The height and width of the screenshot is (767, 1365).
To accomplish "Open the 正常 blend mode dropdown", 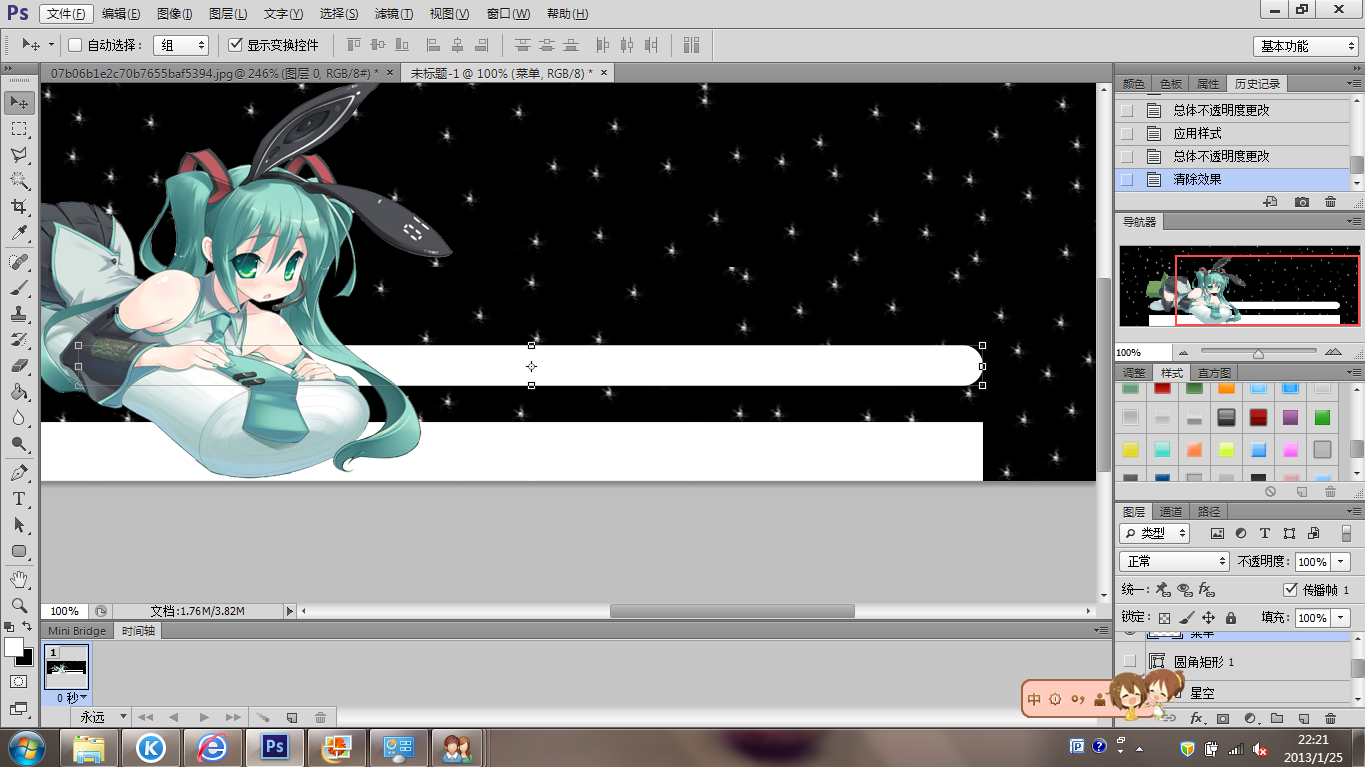I will (x=1174, y=562).
